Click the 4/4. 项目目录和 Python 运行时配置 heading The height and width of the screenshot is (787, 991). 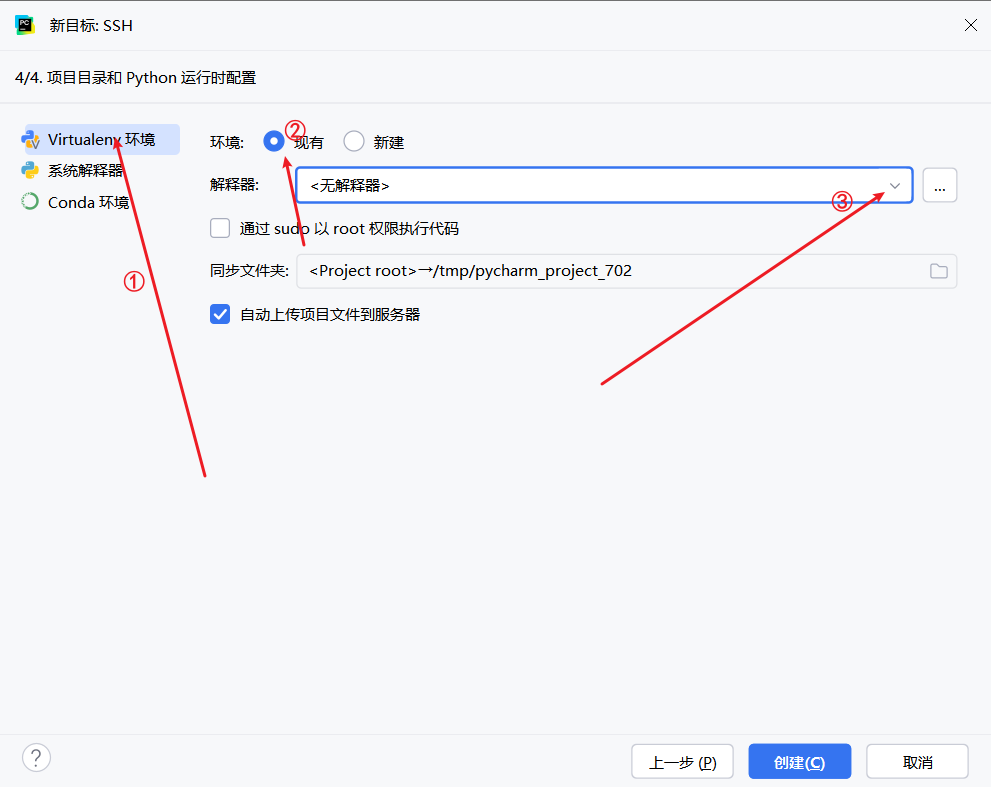pos(135,78)
